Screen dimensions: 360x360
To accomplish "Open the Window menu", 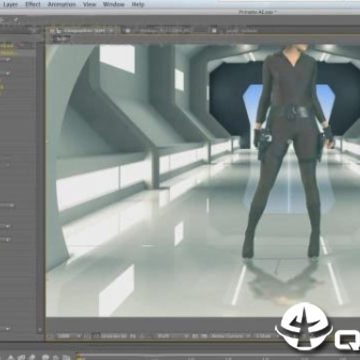I will [114, 4].
